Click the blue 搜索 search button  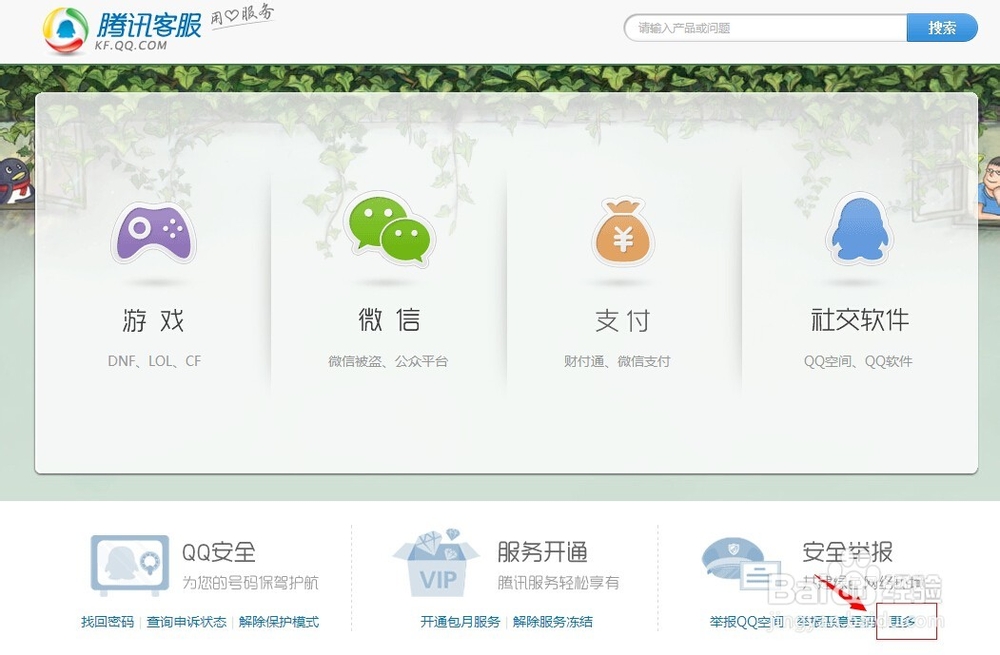tap(942, 28)
